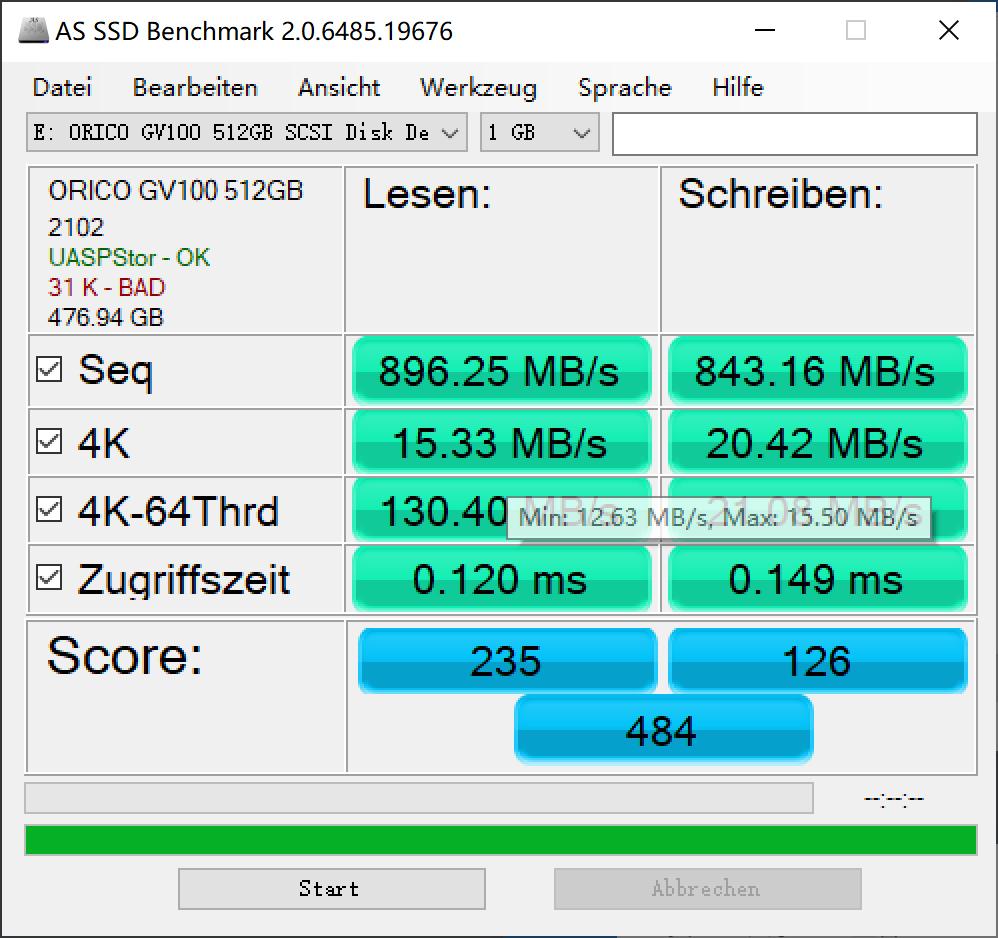Open the Datei menu
The width and height of the screenshot is (998, 938).
(x=62, y=87)
